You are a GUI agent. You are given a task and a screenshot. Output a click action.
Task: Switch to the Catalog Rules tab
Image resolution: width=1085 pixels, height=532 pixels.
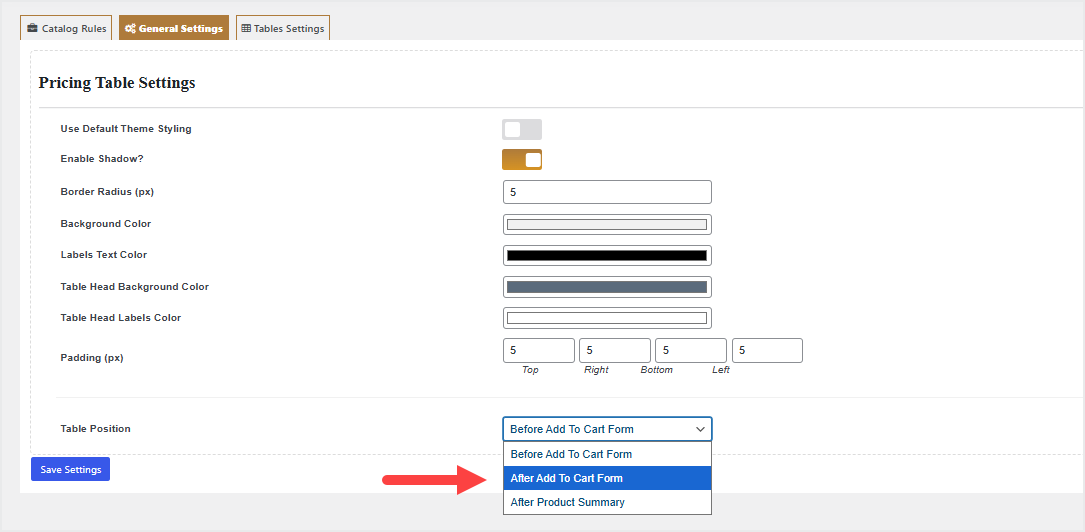point(66,29)
